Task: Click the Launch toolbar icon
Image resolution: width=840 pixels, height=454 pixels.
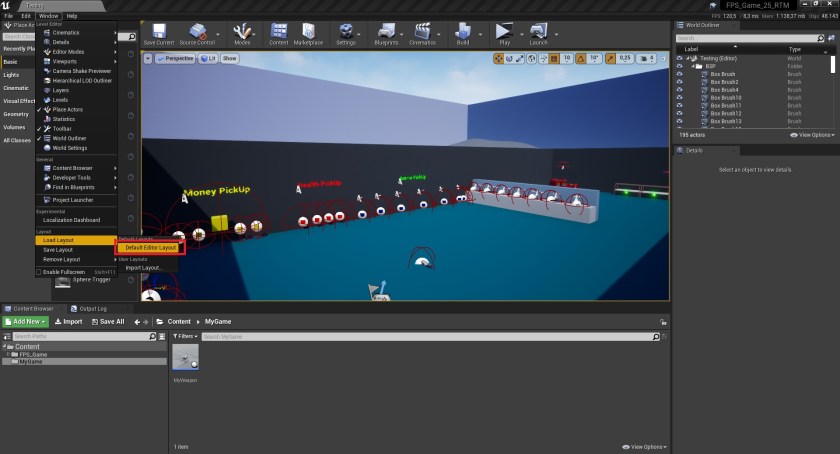Action: tap(538, 34)
